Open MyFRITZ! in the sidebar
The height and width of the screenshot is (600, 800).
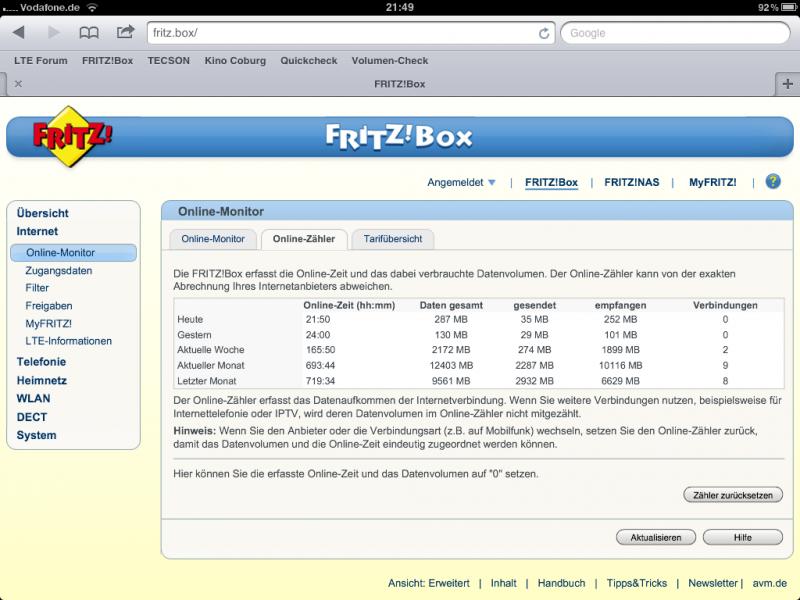pyautogui.click(x=48, y=323)
